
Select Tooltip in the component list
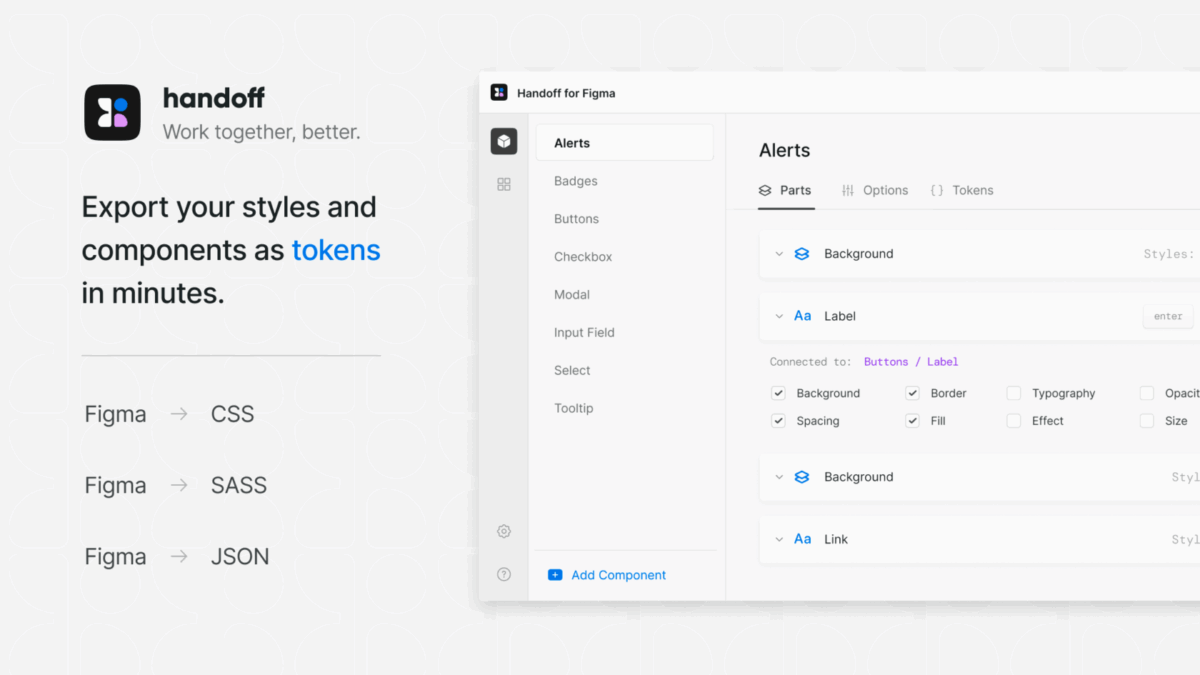[x=573, y=408]
